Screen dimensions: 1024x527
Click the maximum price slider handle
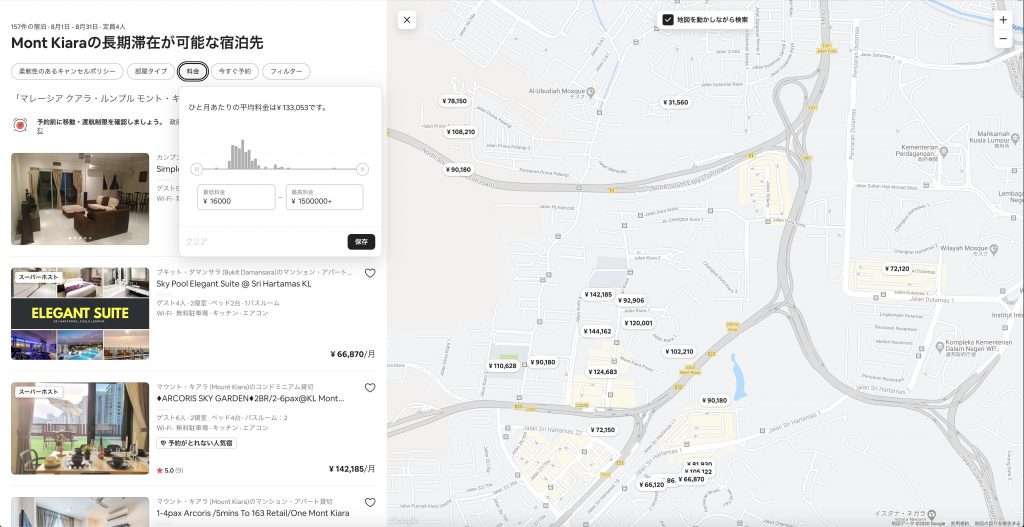(x=362, y=169)
